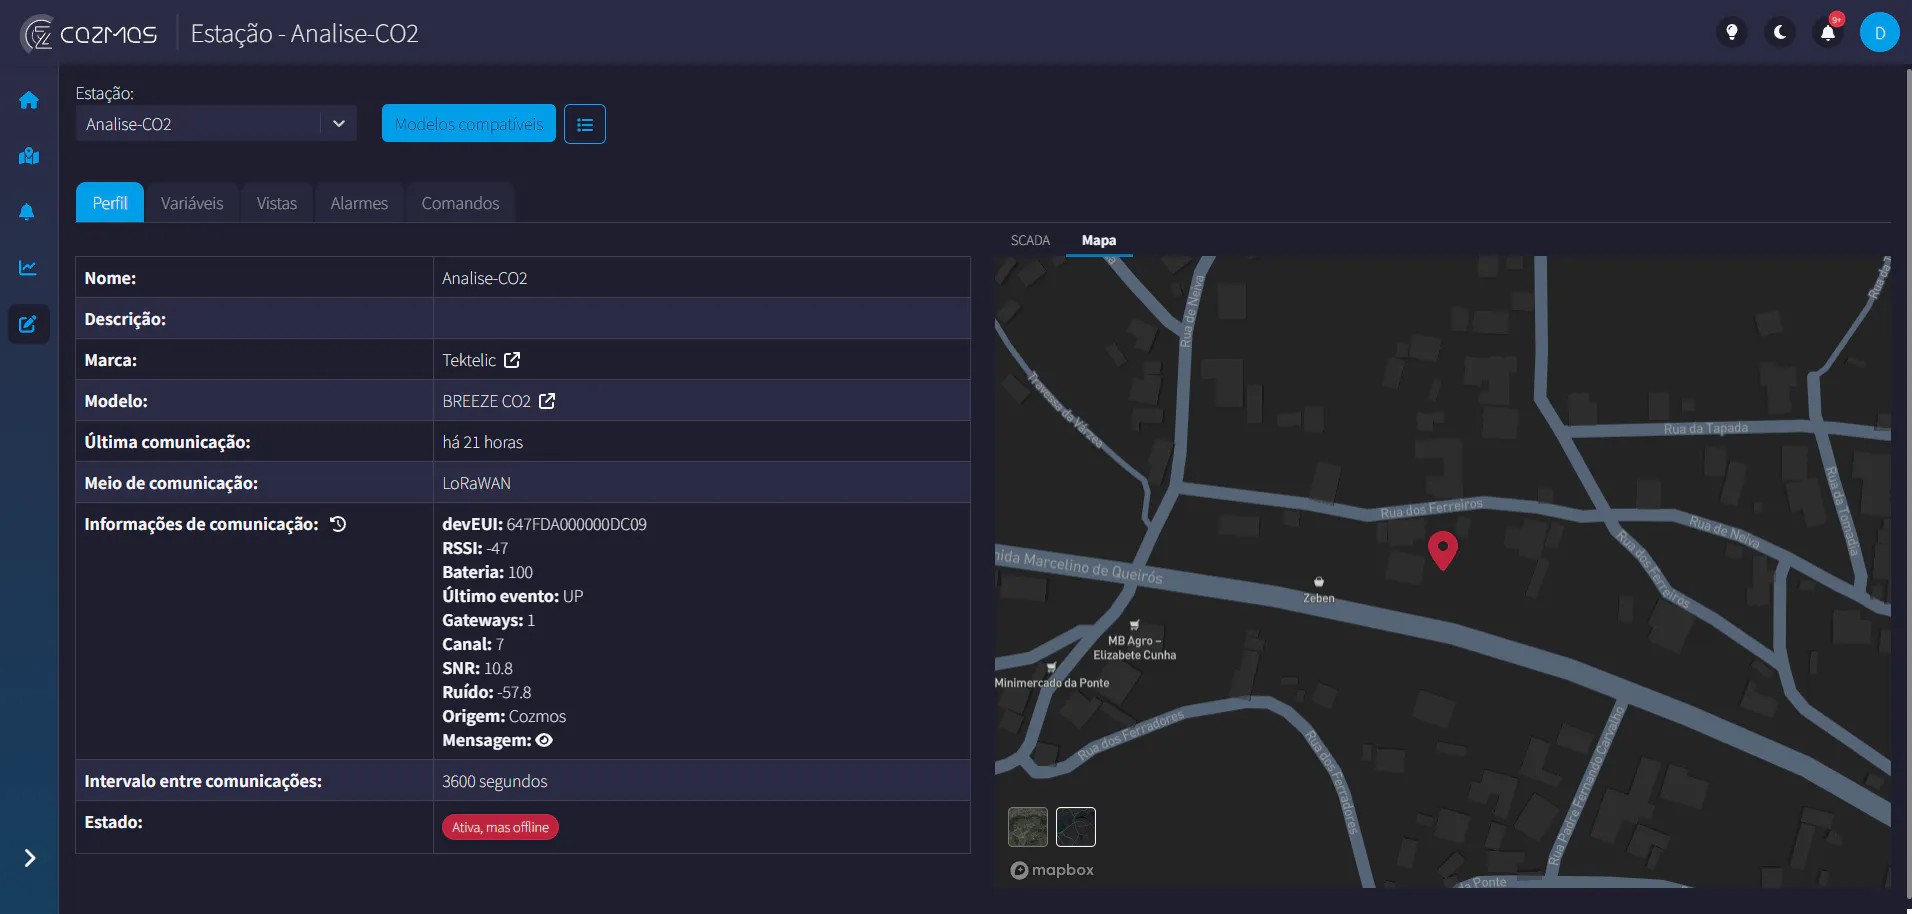Click communication history clock icon
Image resolution: width=1912 pixels, height=914 pixels.
point(338,524)
